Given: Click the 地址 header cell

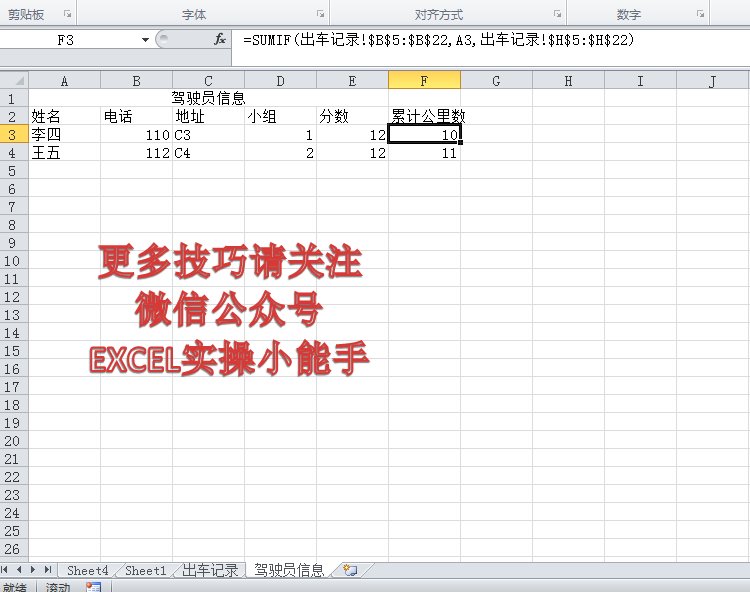Looking at the screenshot, I should point(209,116).
